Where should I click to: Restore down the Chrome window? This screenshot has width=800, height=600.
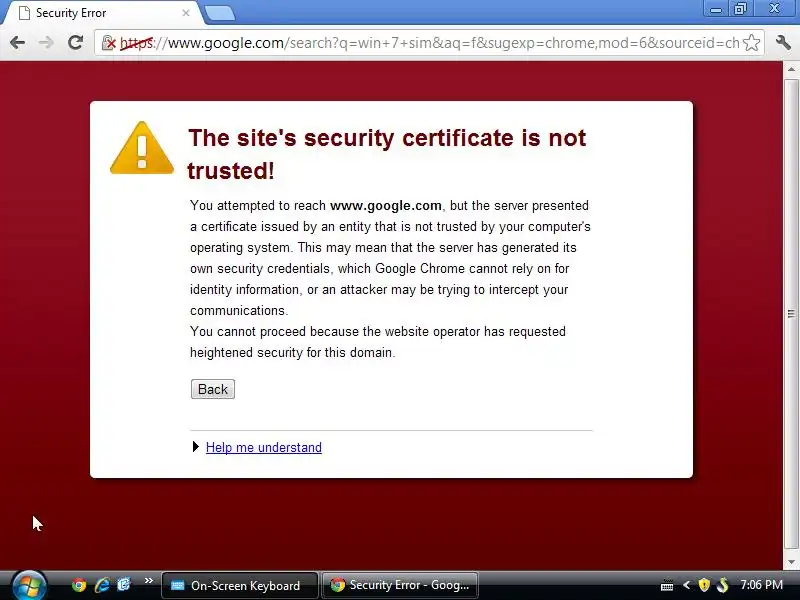740,9
